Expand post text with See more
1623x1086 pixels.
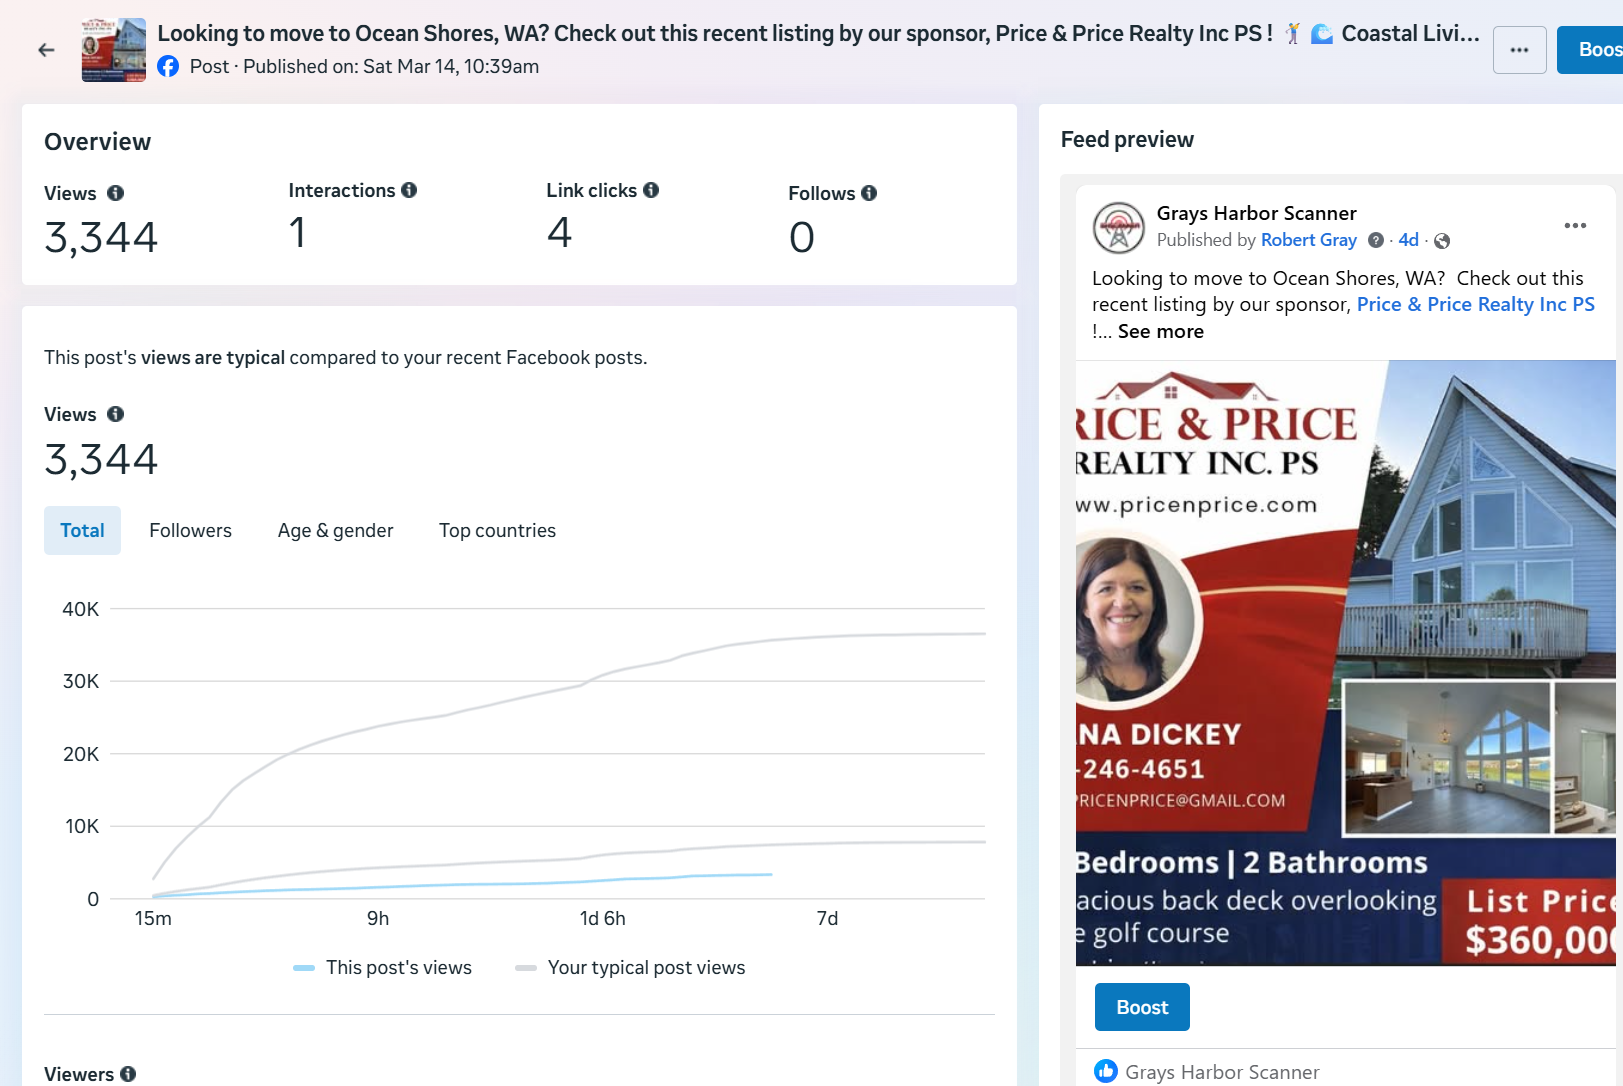(1160, 332)
